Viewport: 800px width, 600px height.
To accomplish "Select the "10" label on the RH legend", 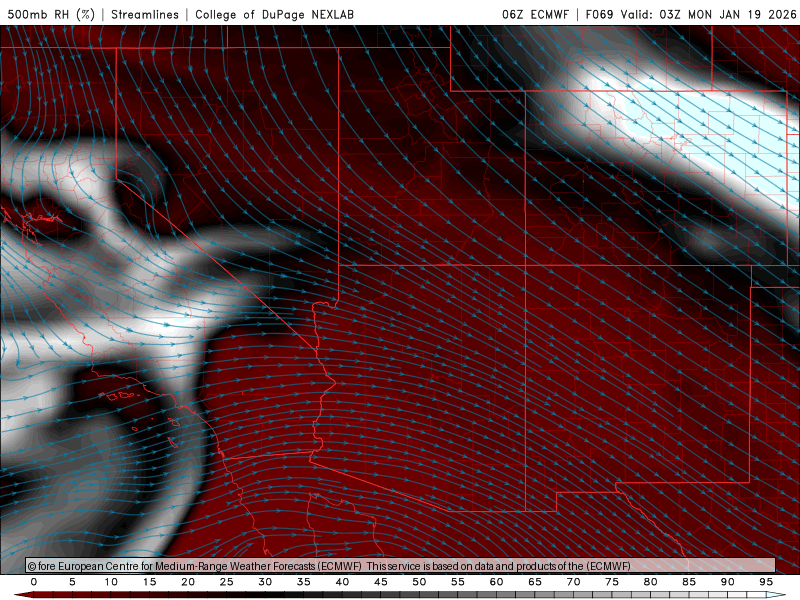I will [x=111, y=582].
